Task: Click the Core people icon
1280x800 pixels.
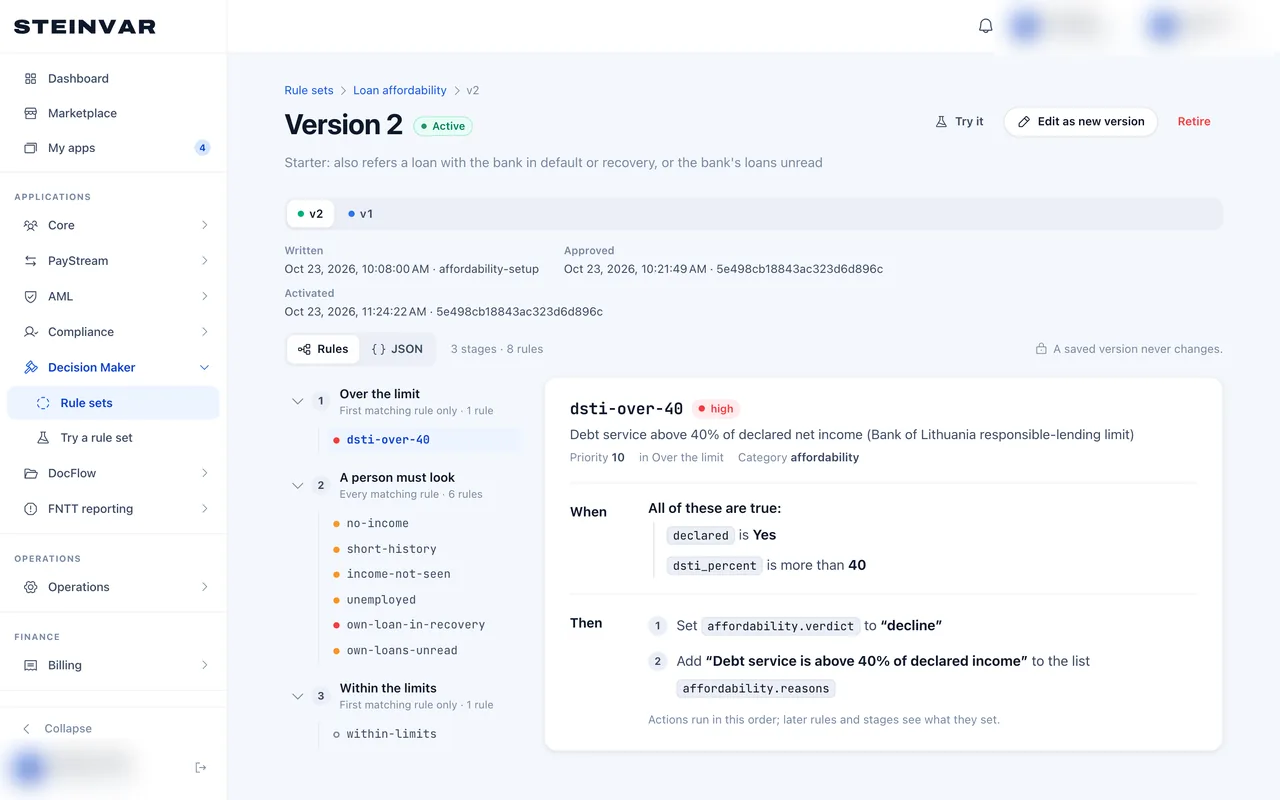Action: pos(30,225)
